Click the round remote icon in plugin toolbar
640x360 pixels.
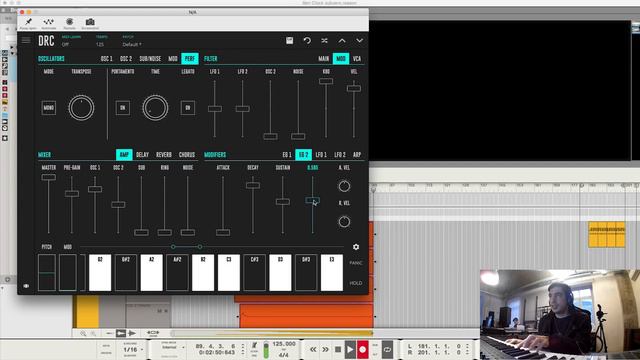pos(69,22)
